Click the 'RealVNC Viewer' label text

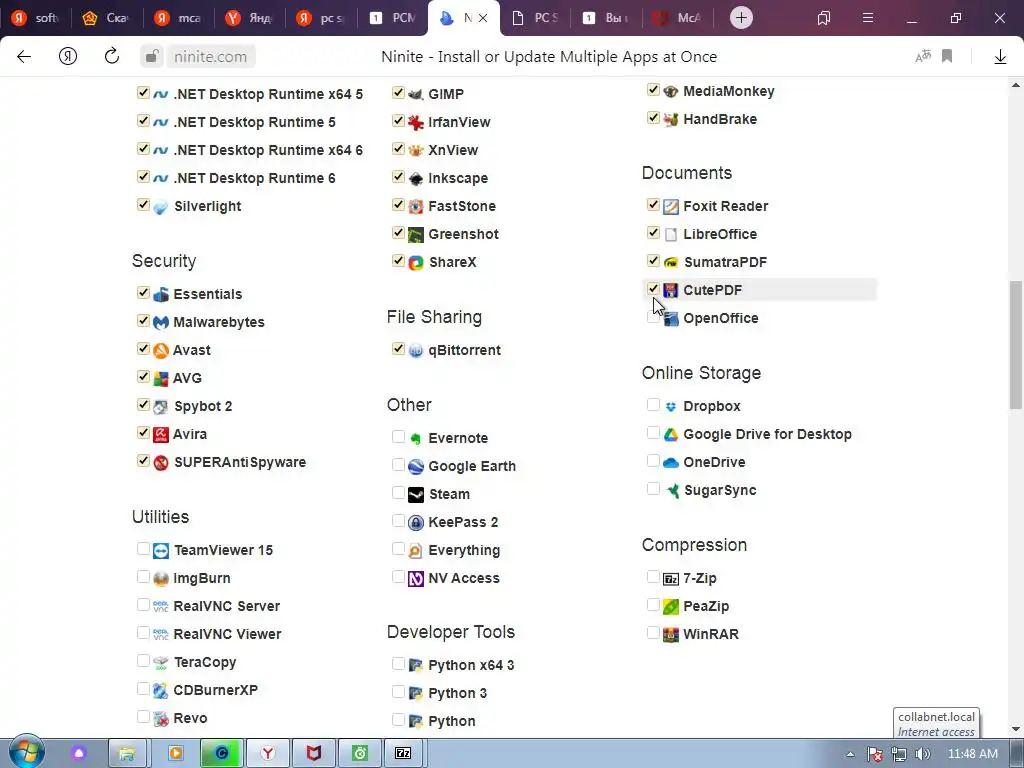pos(227,634)
